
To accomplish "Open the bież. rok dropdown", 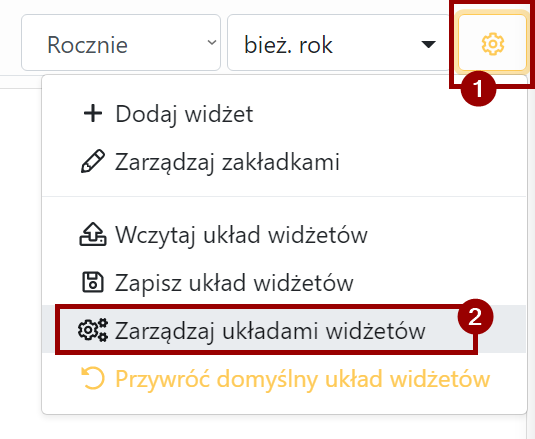I will 338,43.
